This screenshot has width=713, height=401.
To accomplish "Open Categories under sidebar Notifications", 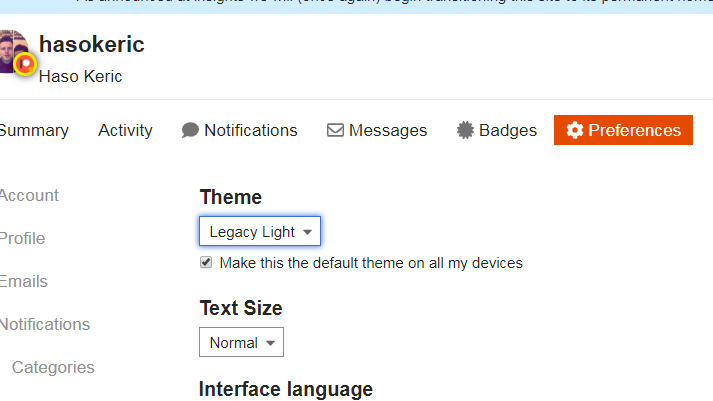I will (x=53, y=368).
